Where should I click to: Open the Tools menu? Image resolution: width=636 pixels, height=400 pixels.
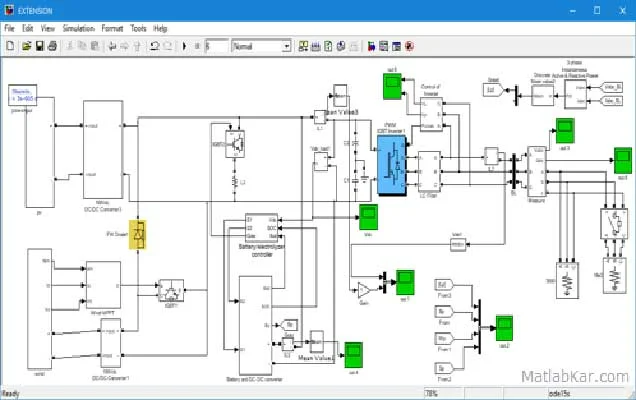[138, 28]
